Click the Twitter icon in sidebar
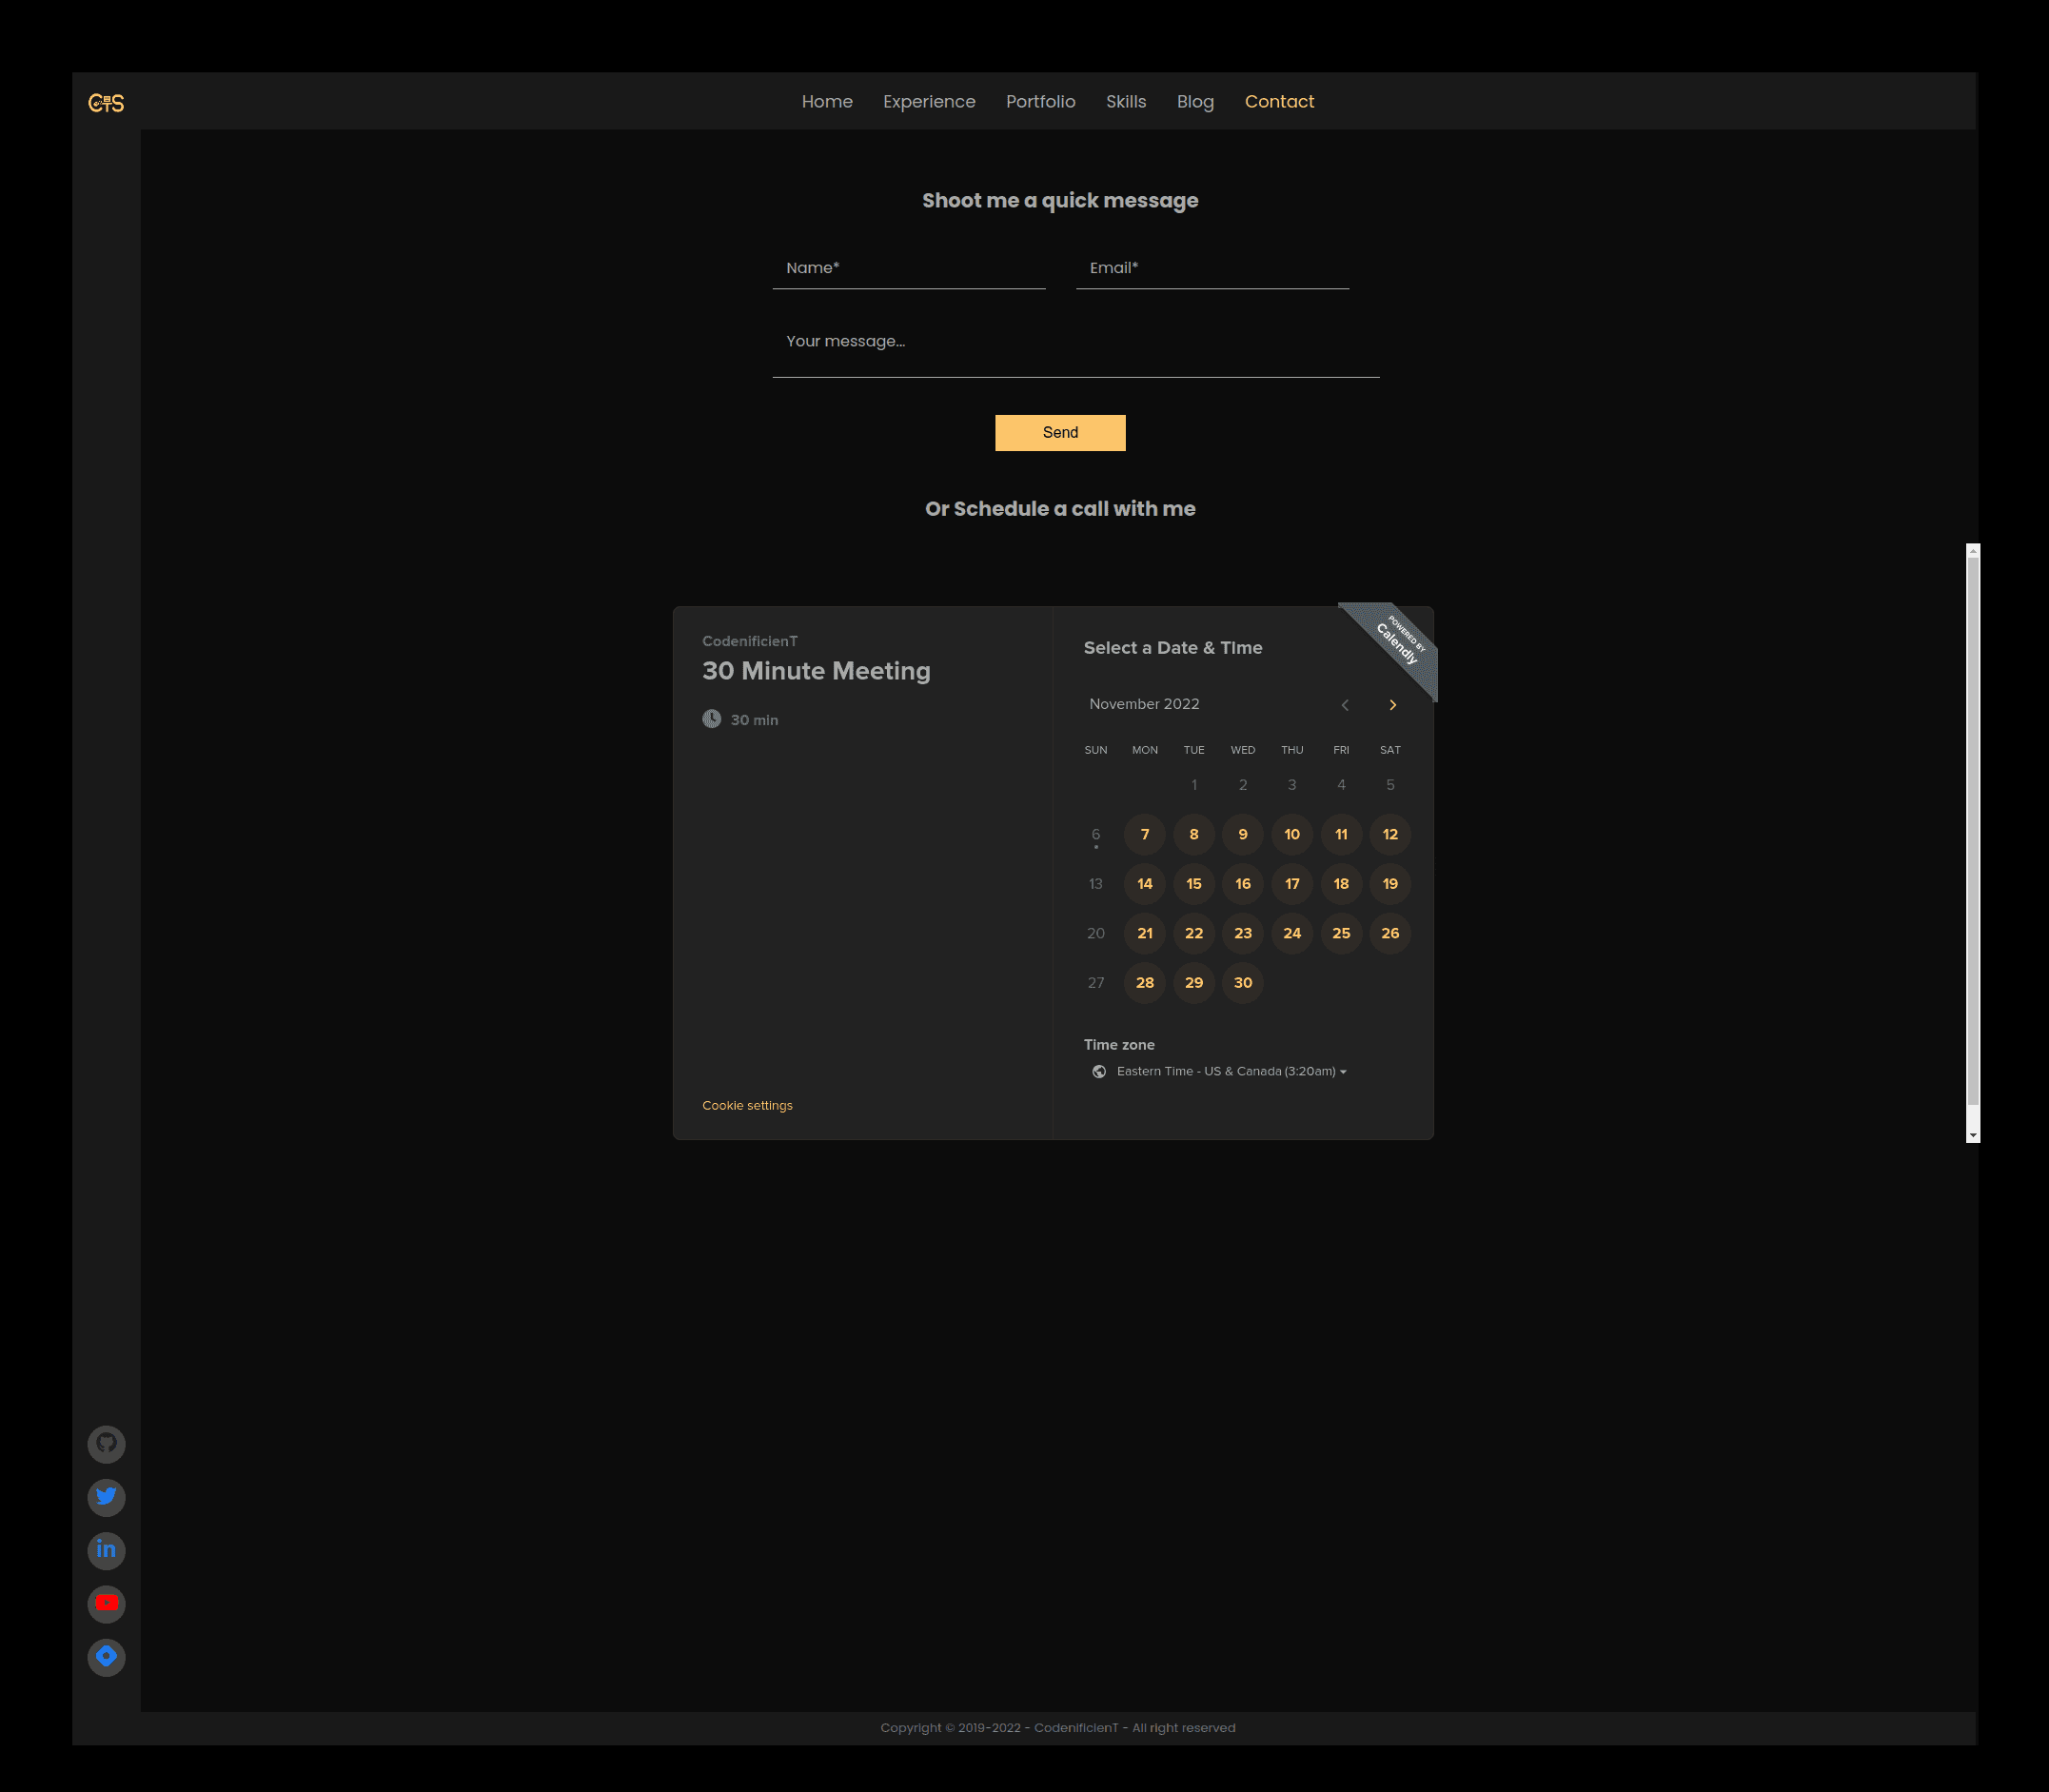Screen dimensions: 2049x1792 coord(107,1496)
